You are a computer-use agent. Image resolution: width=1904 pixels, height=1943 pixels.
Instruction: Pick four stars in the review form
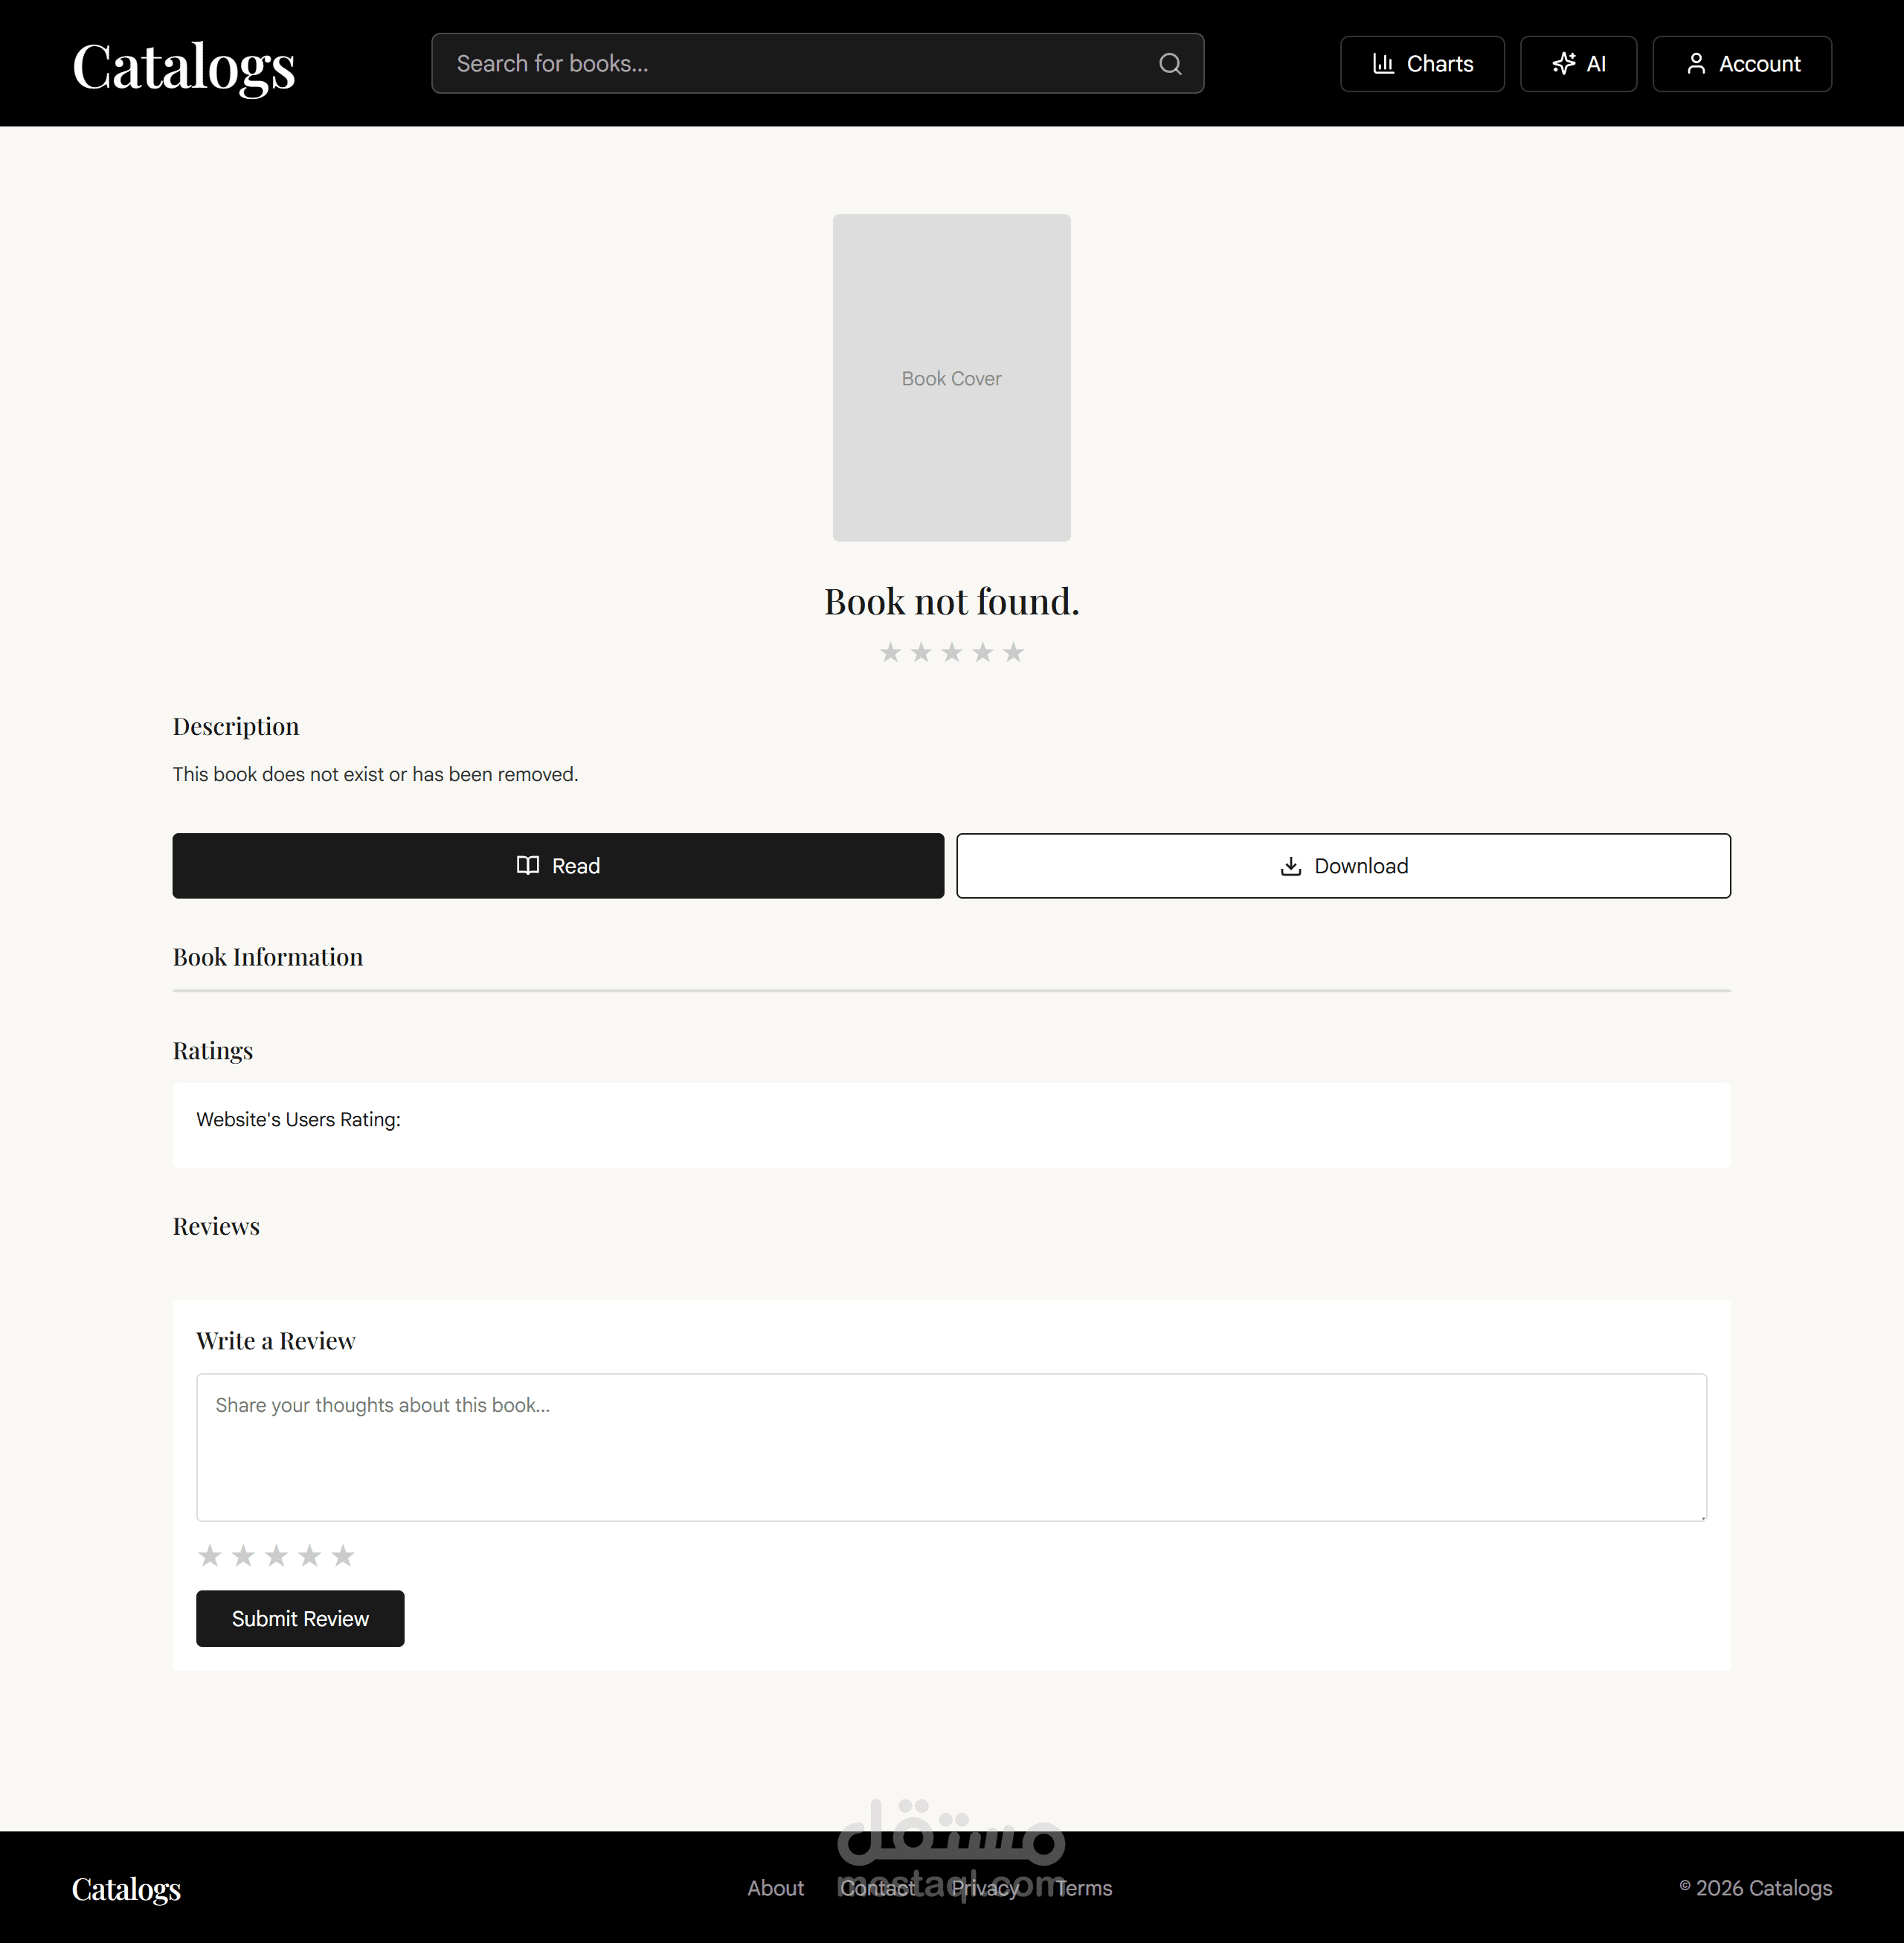310,1555
